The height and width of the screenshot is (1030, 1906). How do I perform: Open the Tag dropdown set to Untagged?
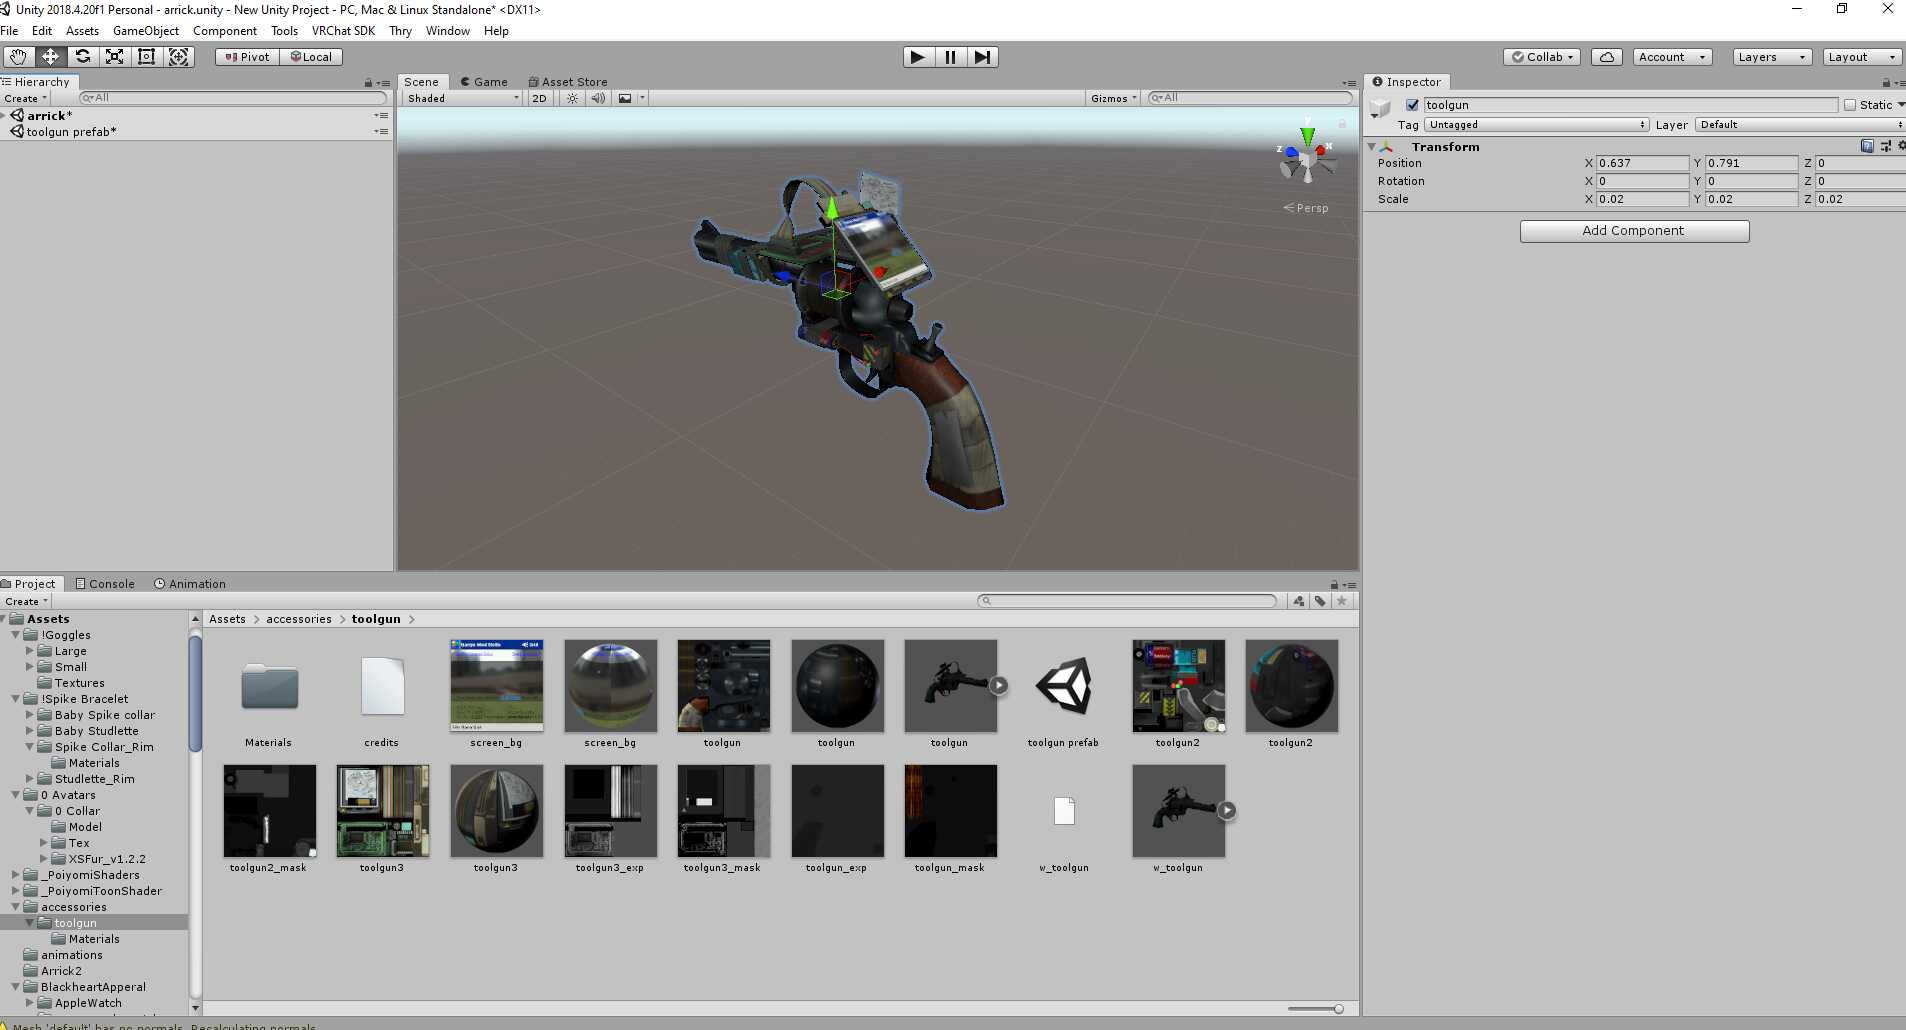1536,125
